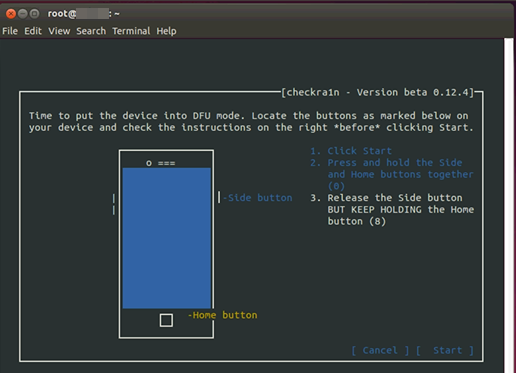Click the Side button marker on the diagram
Image resolution: width=516 pixels, height=373 pixels.
pyautogui.click(x=219, y=197)
